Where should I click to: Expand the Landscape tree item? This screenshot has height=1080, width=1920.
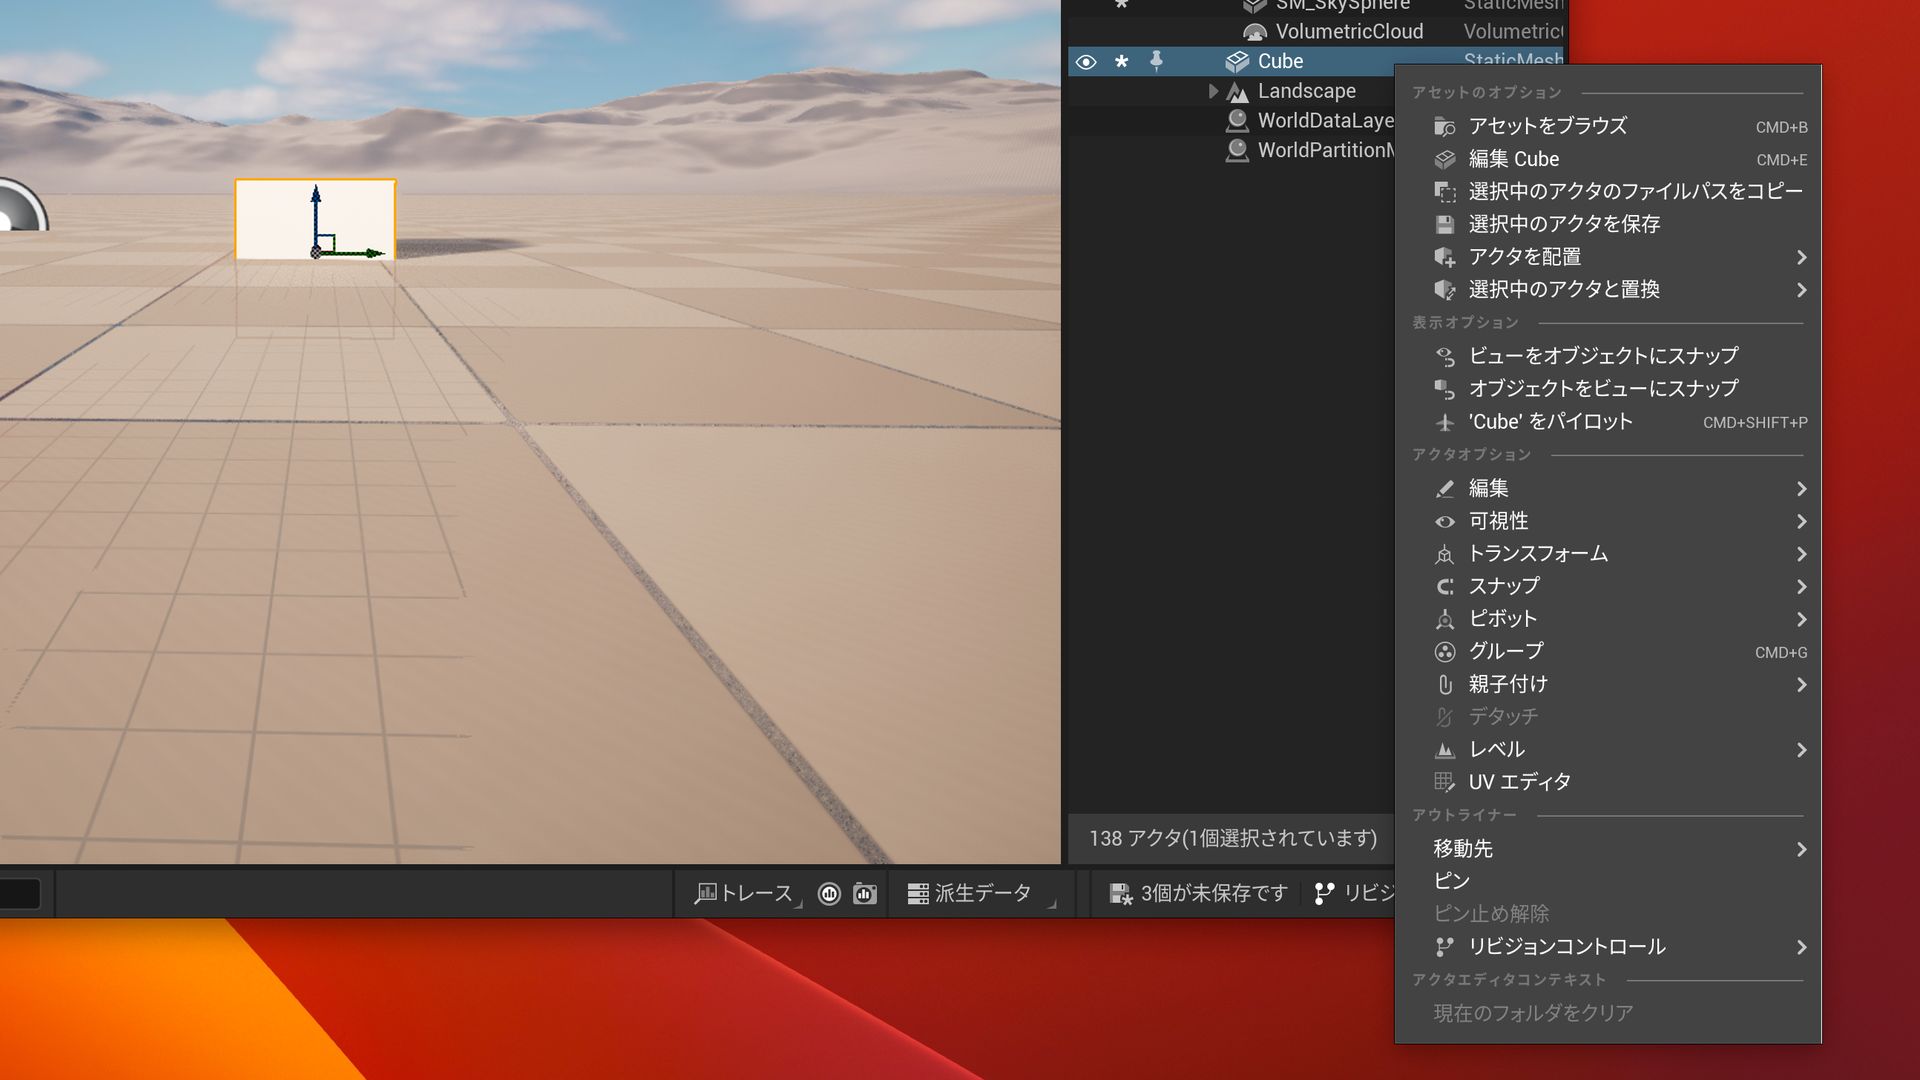tap(1213, 91)
